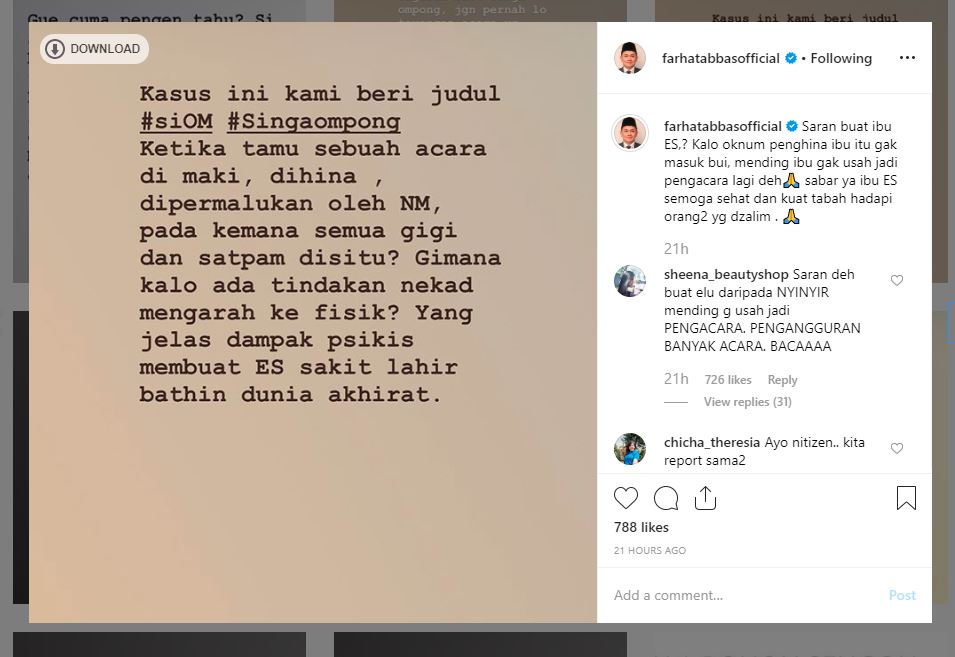955x657 pixels.
Task: Like sheena_beautyshop's comment
Action: pos(897,280)
